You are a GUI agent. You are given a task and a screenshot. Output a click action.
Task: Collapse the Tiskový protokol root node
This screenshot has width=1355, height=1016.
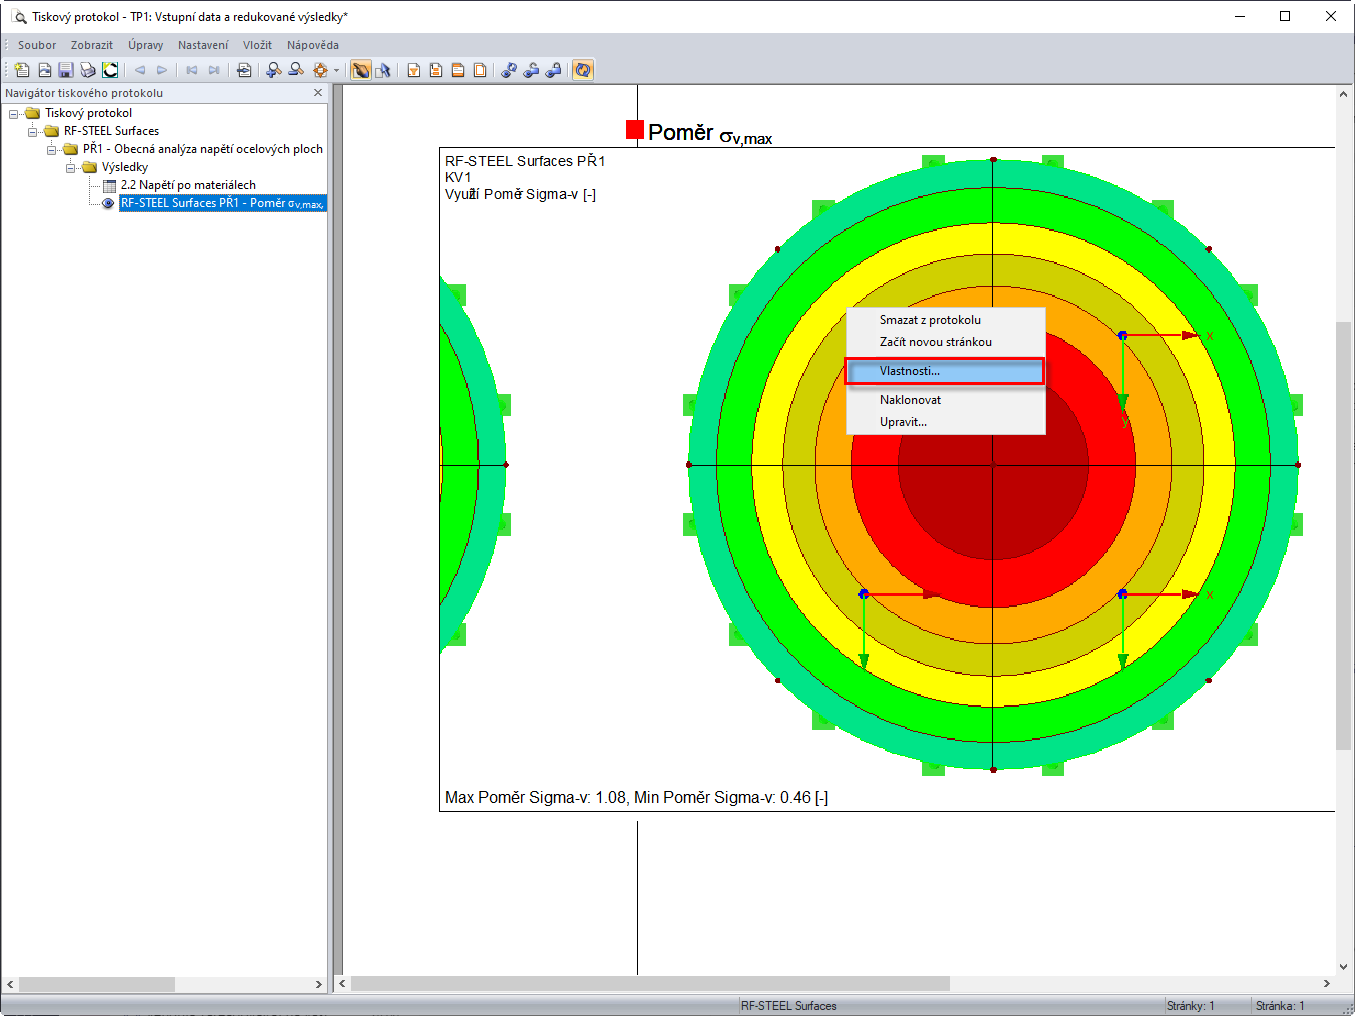click(14, 114)
